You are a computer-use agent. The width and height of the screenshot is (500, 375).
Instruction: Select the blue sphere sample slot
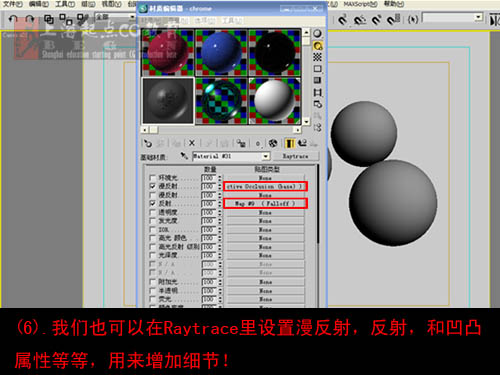221,52
